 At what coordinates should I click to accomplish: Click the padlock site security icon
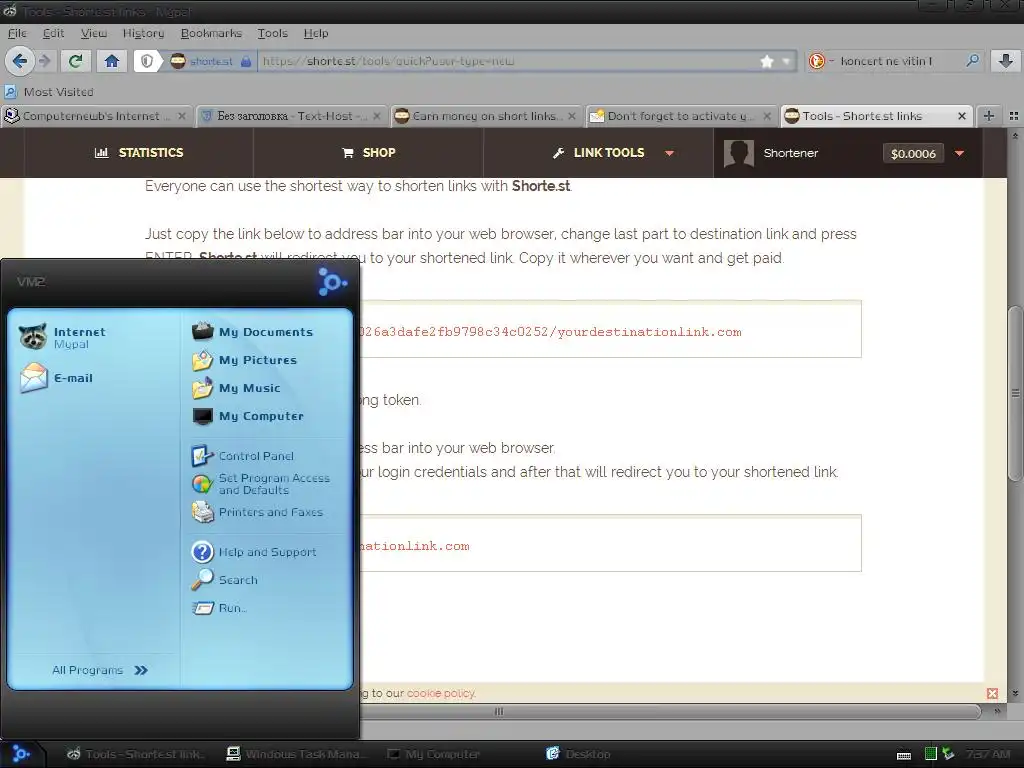246,61
